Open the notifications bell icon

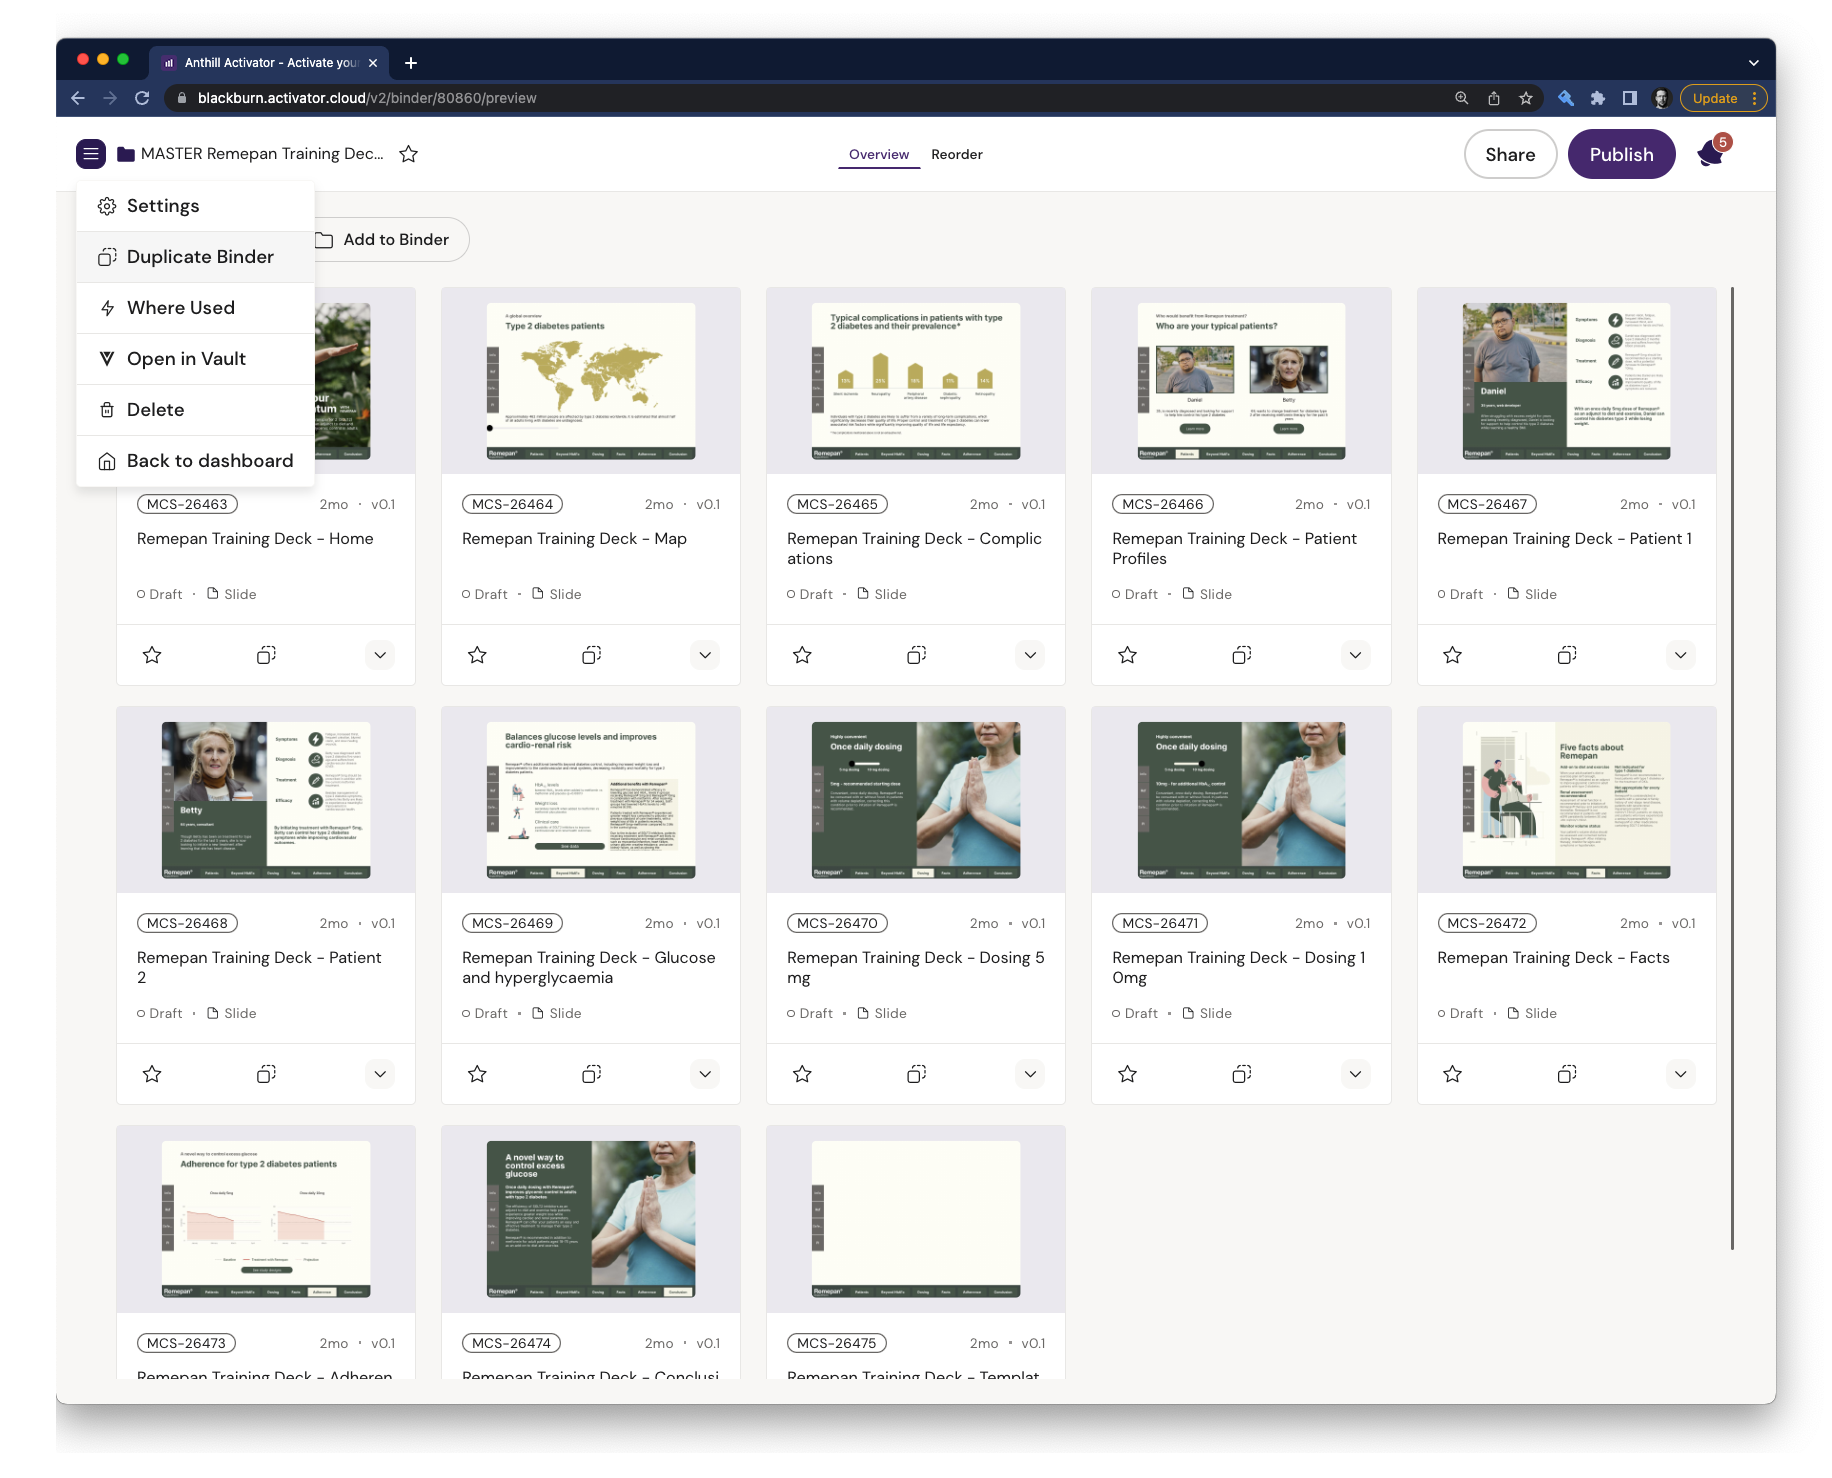point(1711,154)
